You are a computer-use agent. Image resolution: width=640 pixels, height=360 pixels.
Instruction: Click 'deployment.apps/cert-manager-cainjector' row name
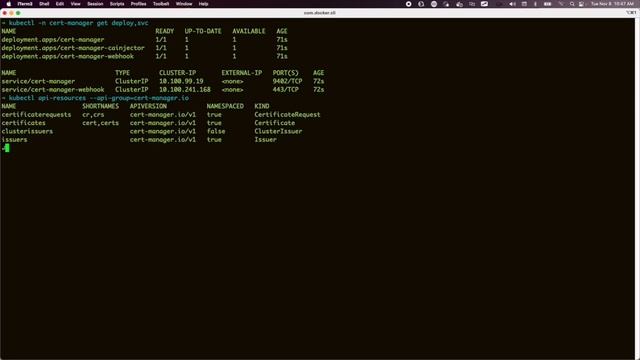pos(73,48)
